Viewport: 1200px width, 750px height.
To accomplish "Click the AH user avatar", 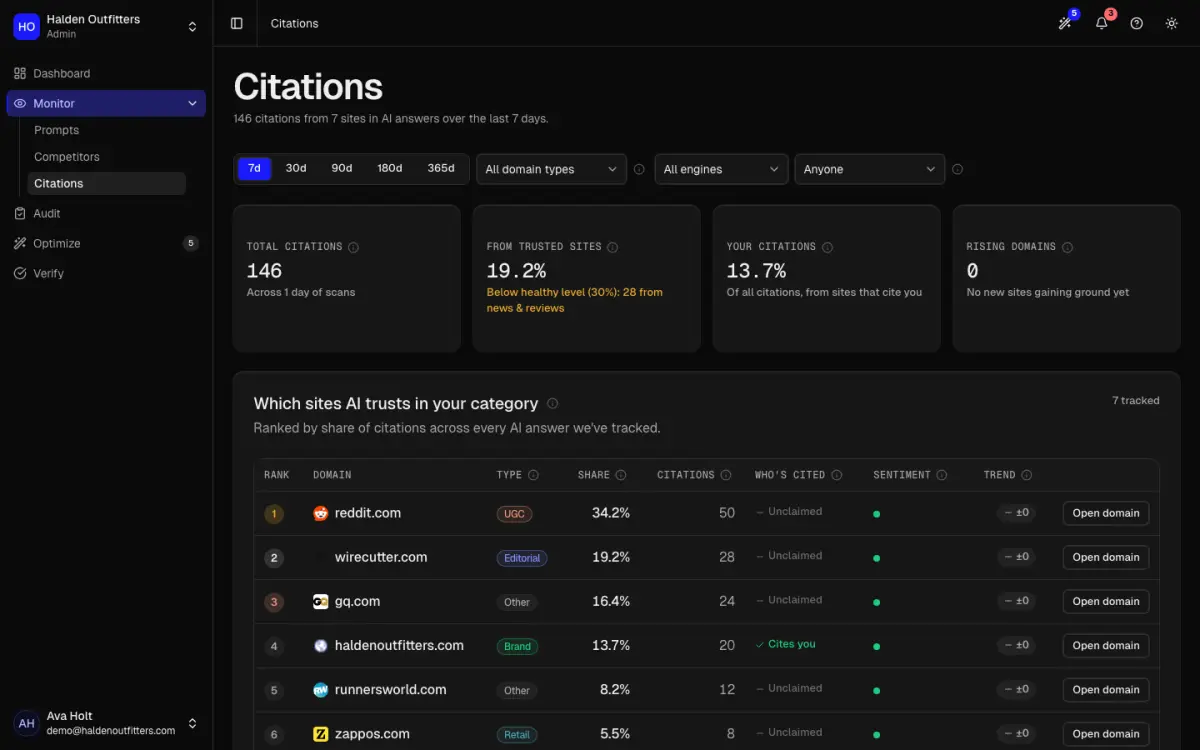I will tap(26, 723).
